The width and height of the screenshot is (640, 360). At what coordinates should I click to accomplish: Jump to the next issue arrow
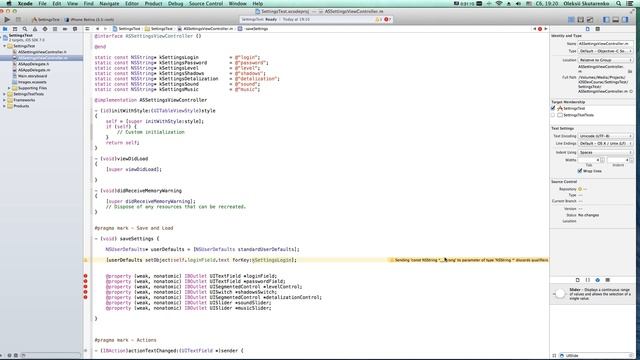click(546, 29)
